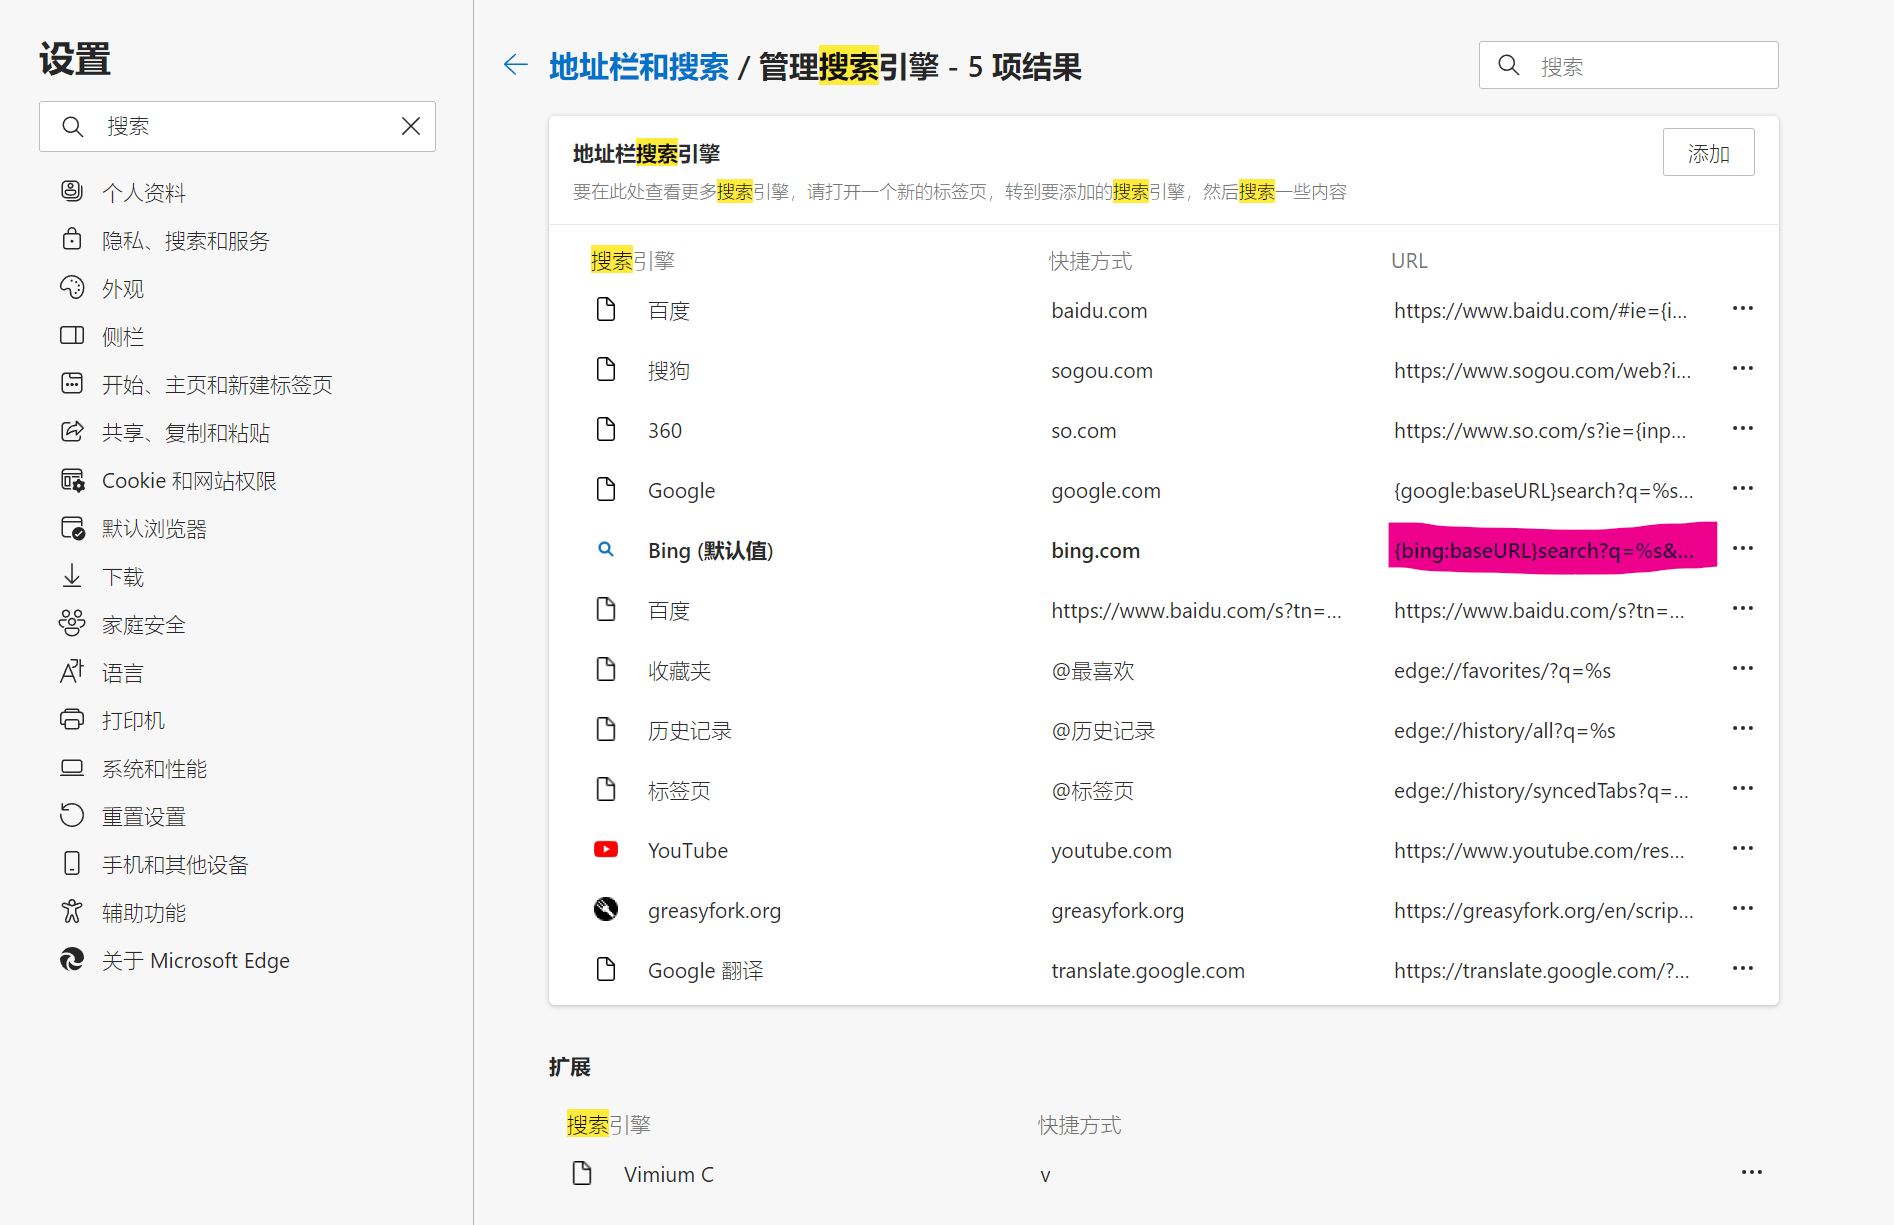
Task: Open more actions for 搜狗 row
Action: pos(1742,369)
